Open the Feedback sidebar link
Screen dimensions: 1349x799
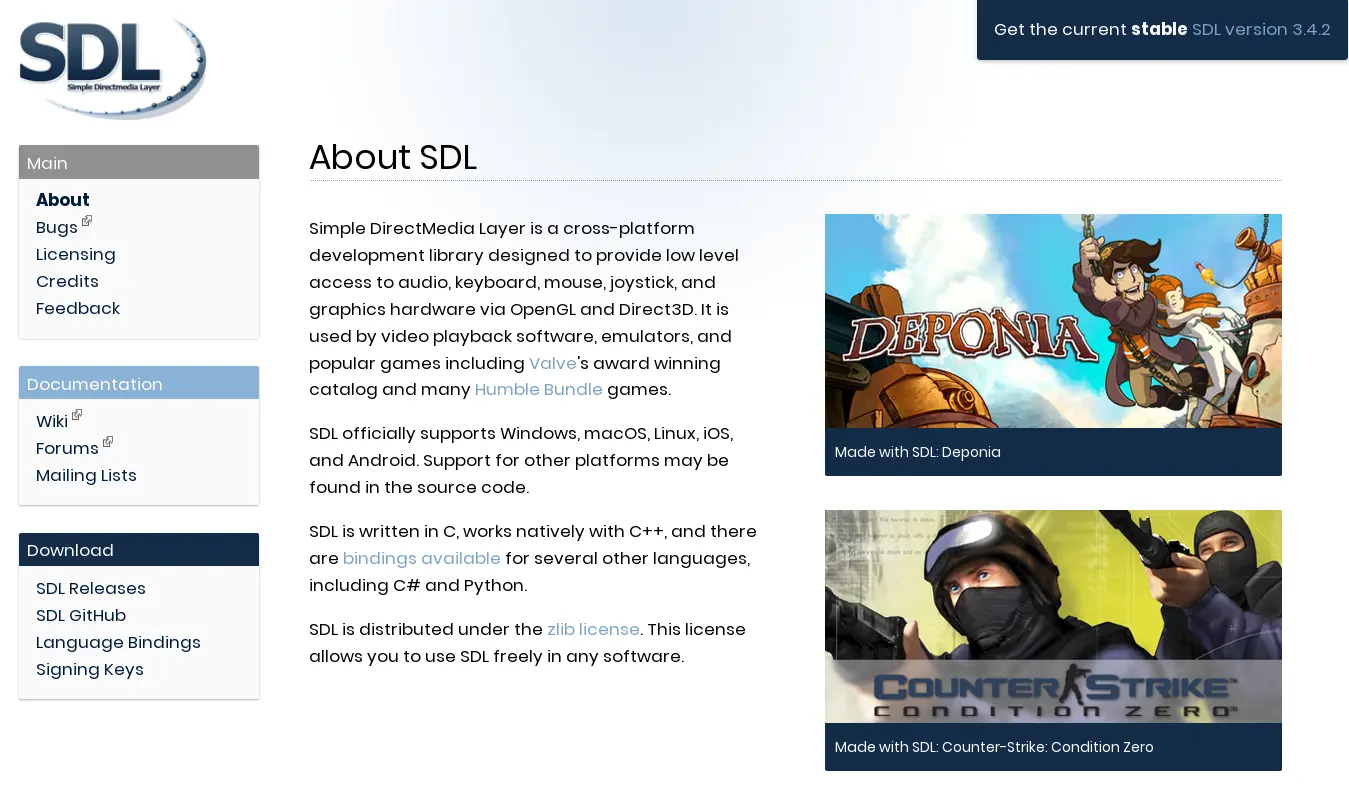78,309
